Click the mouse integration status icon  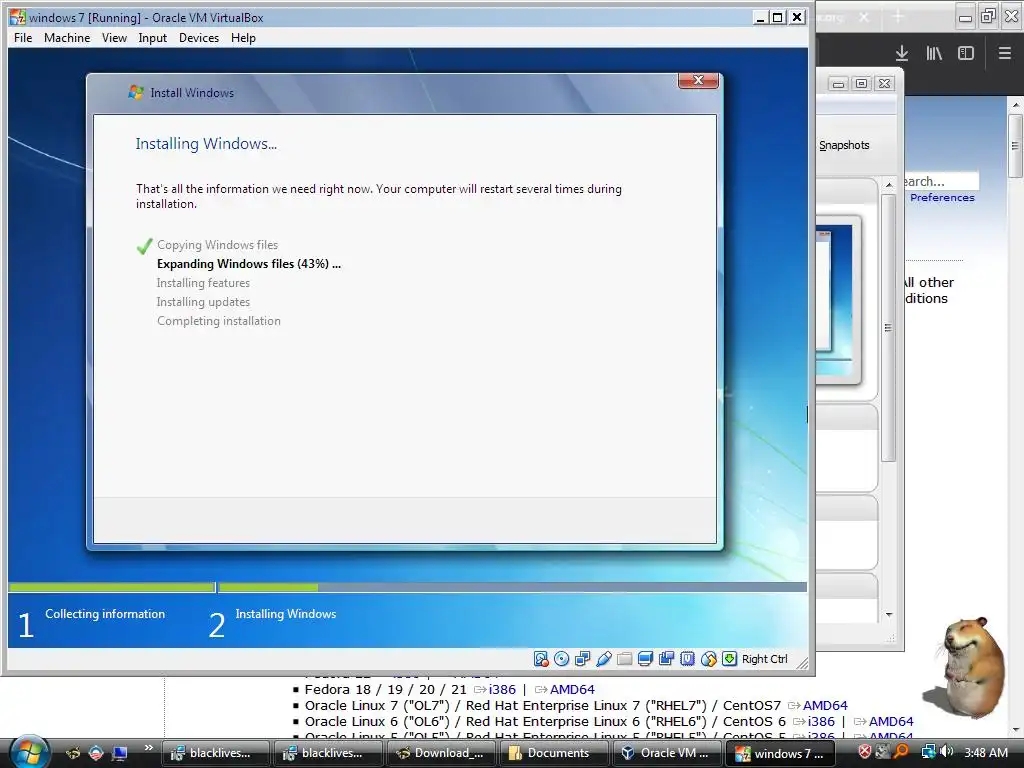tap(709, 659)
